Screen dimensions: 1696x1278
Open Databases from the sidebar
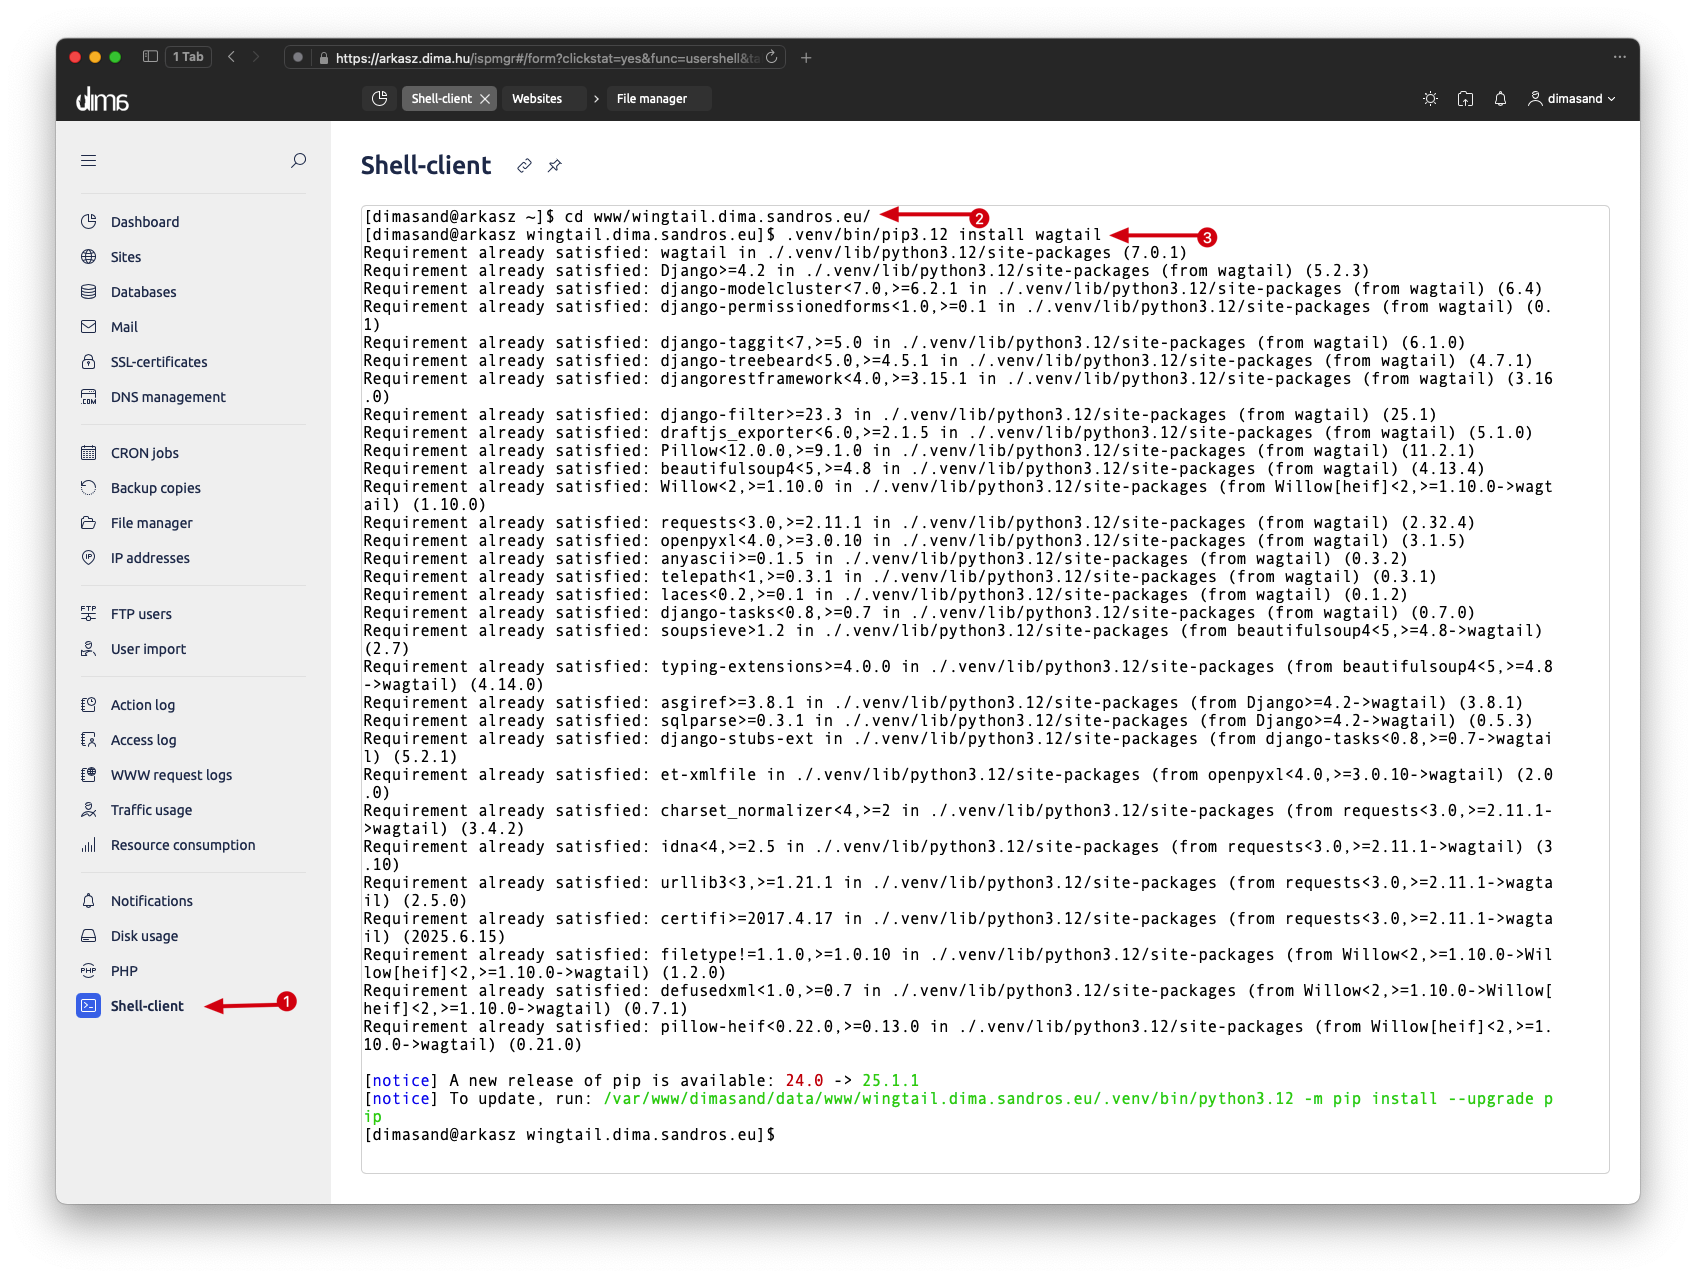[143, 292]
